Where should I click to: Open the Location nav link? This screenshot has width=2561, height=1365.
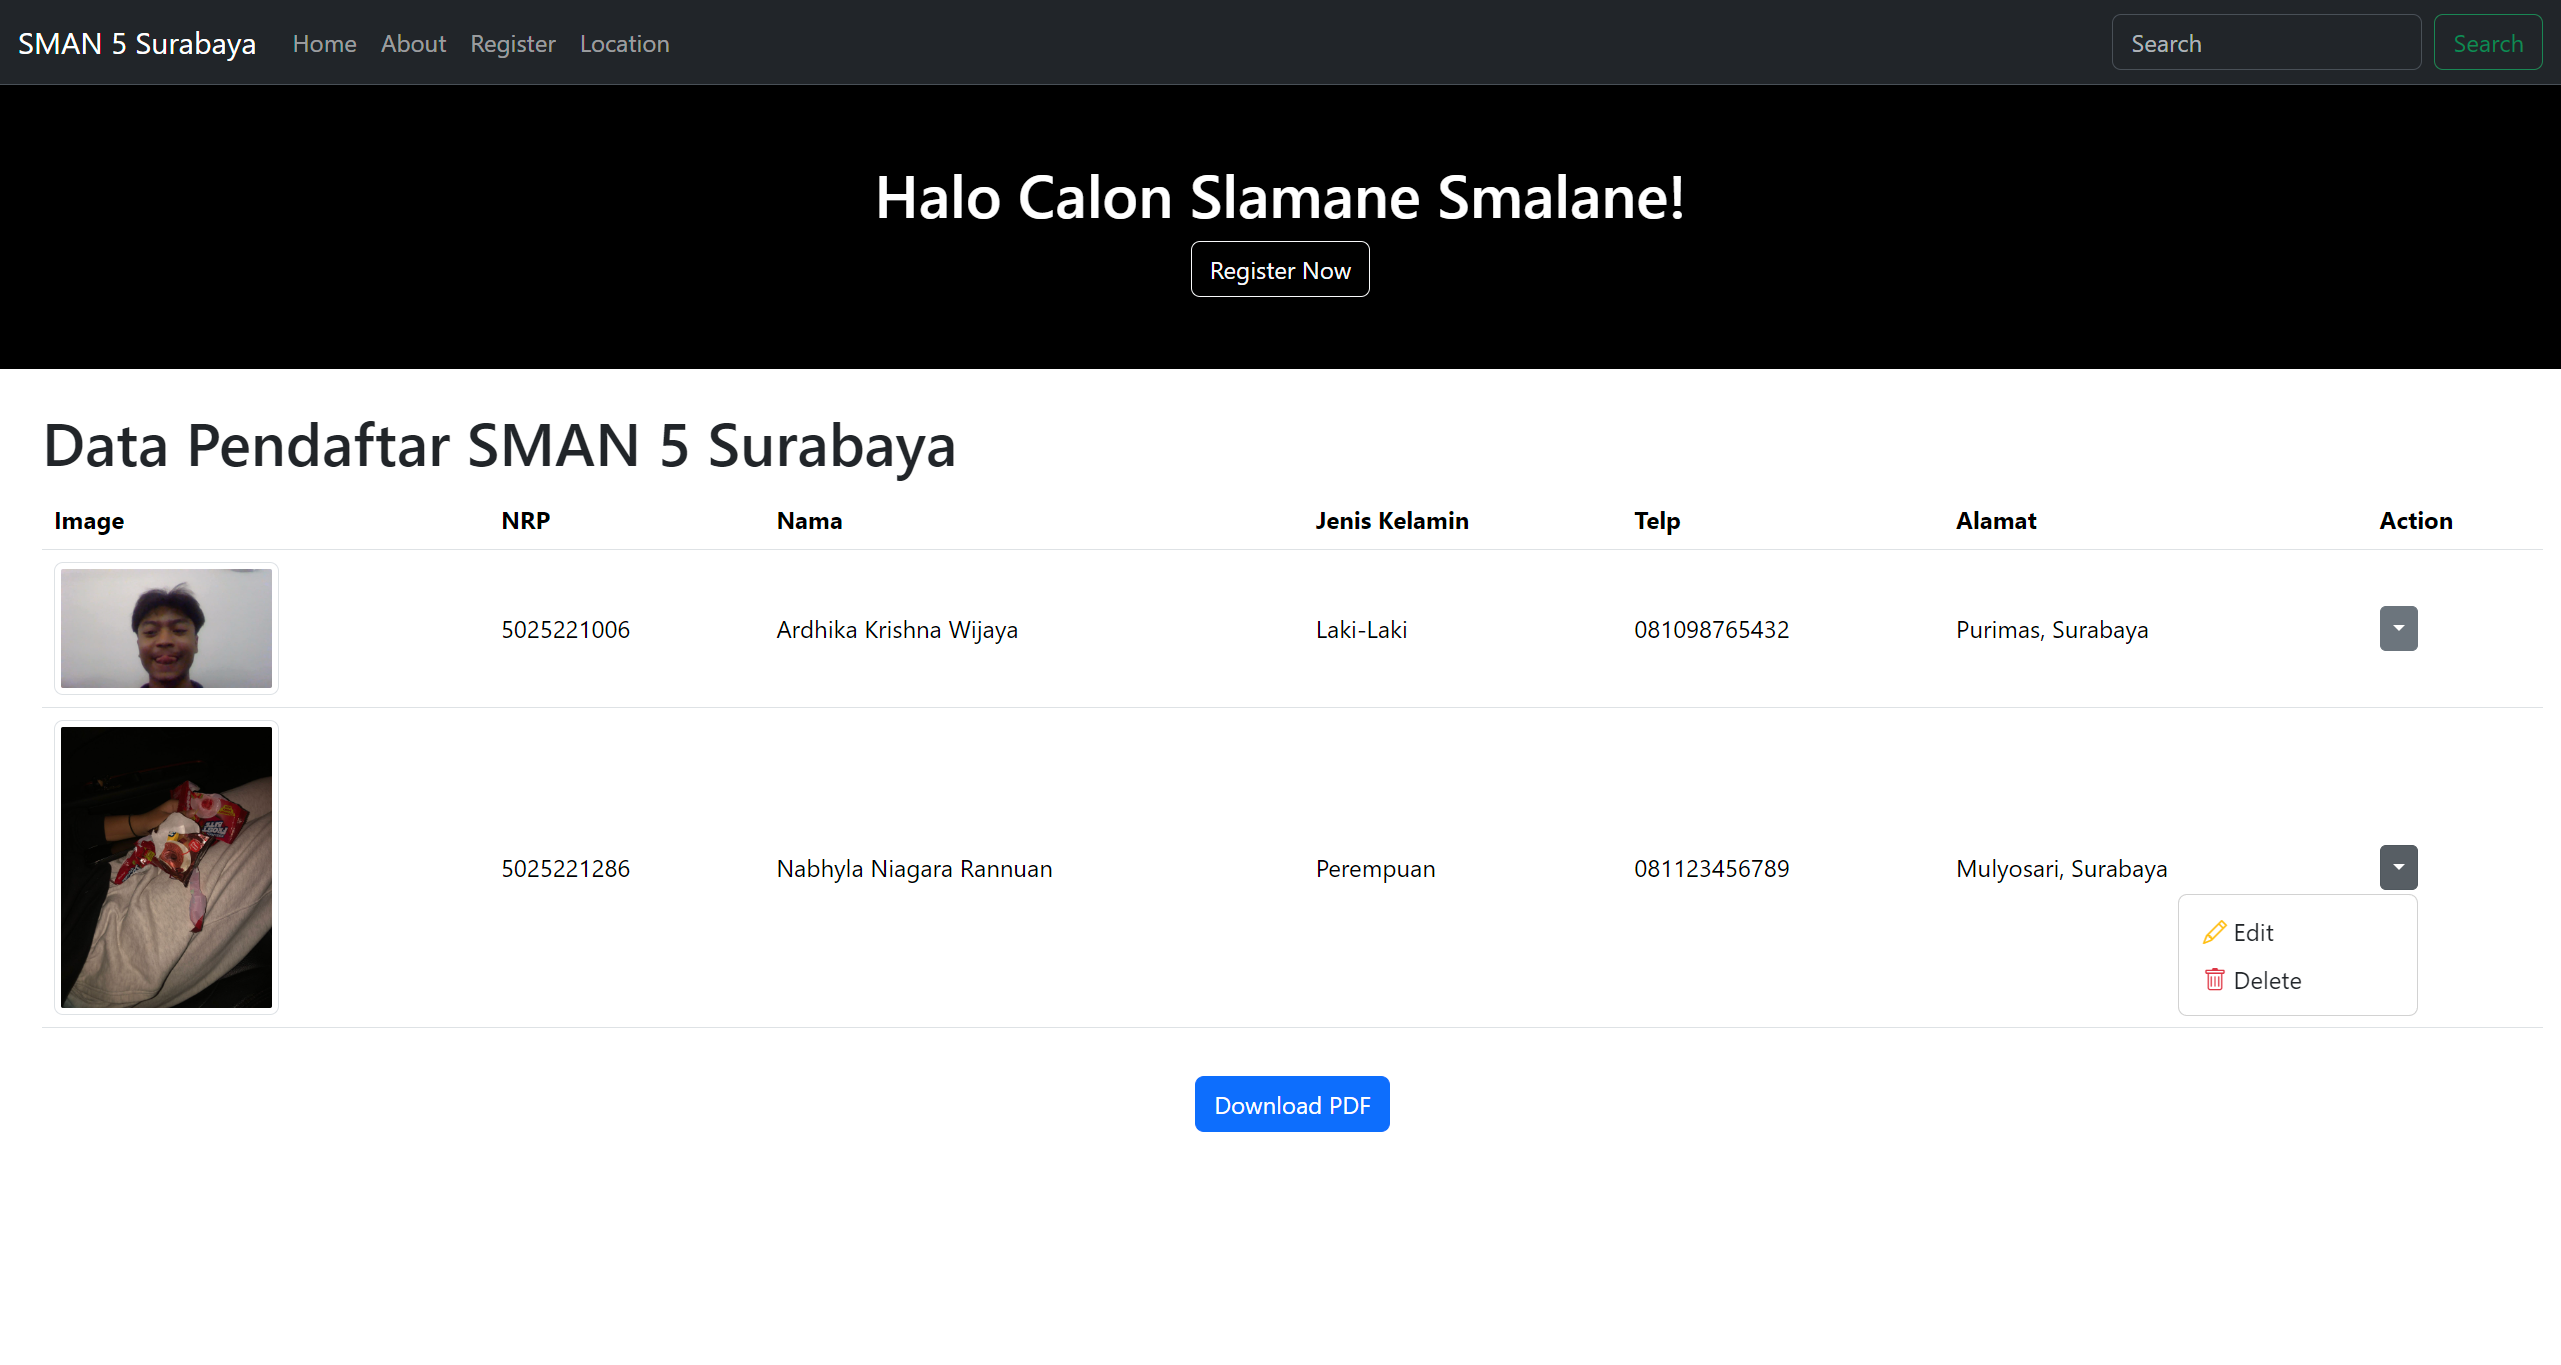(625, 44)
